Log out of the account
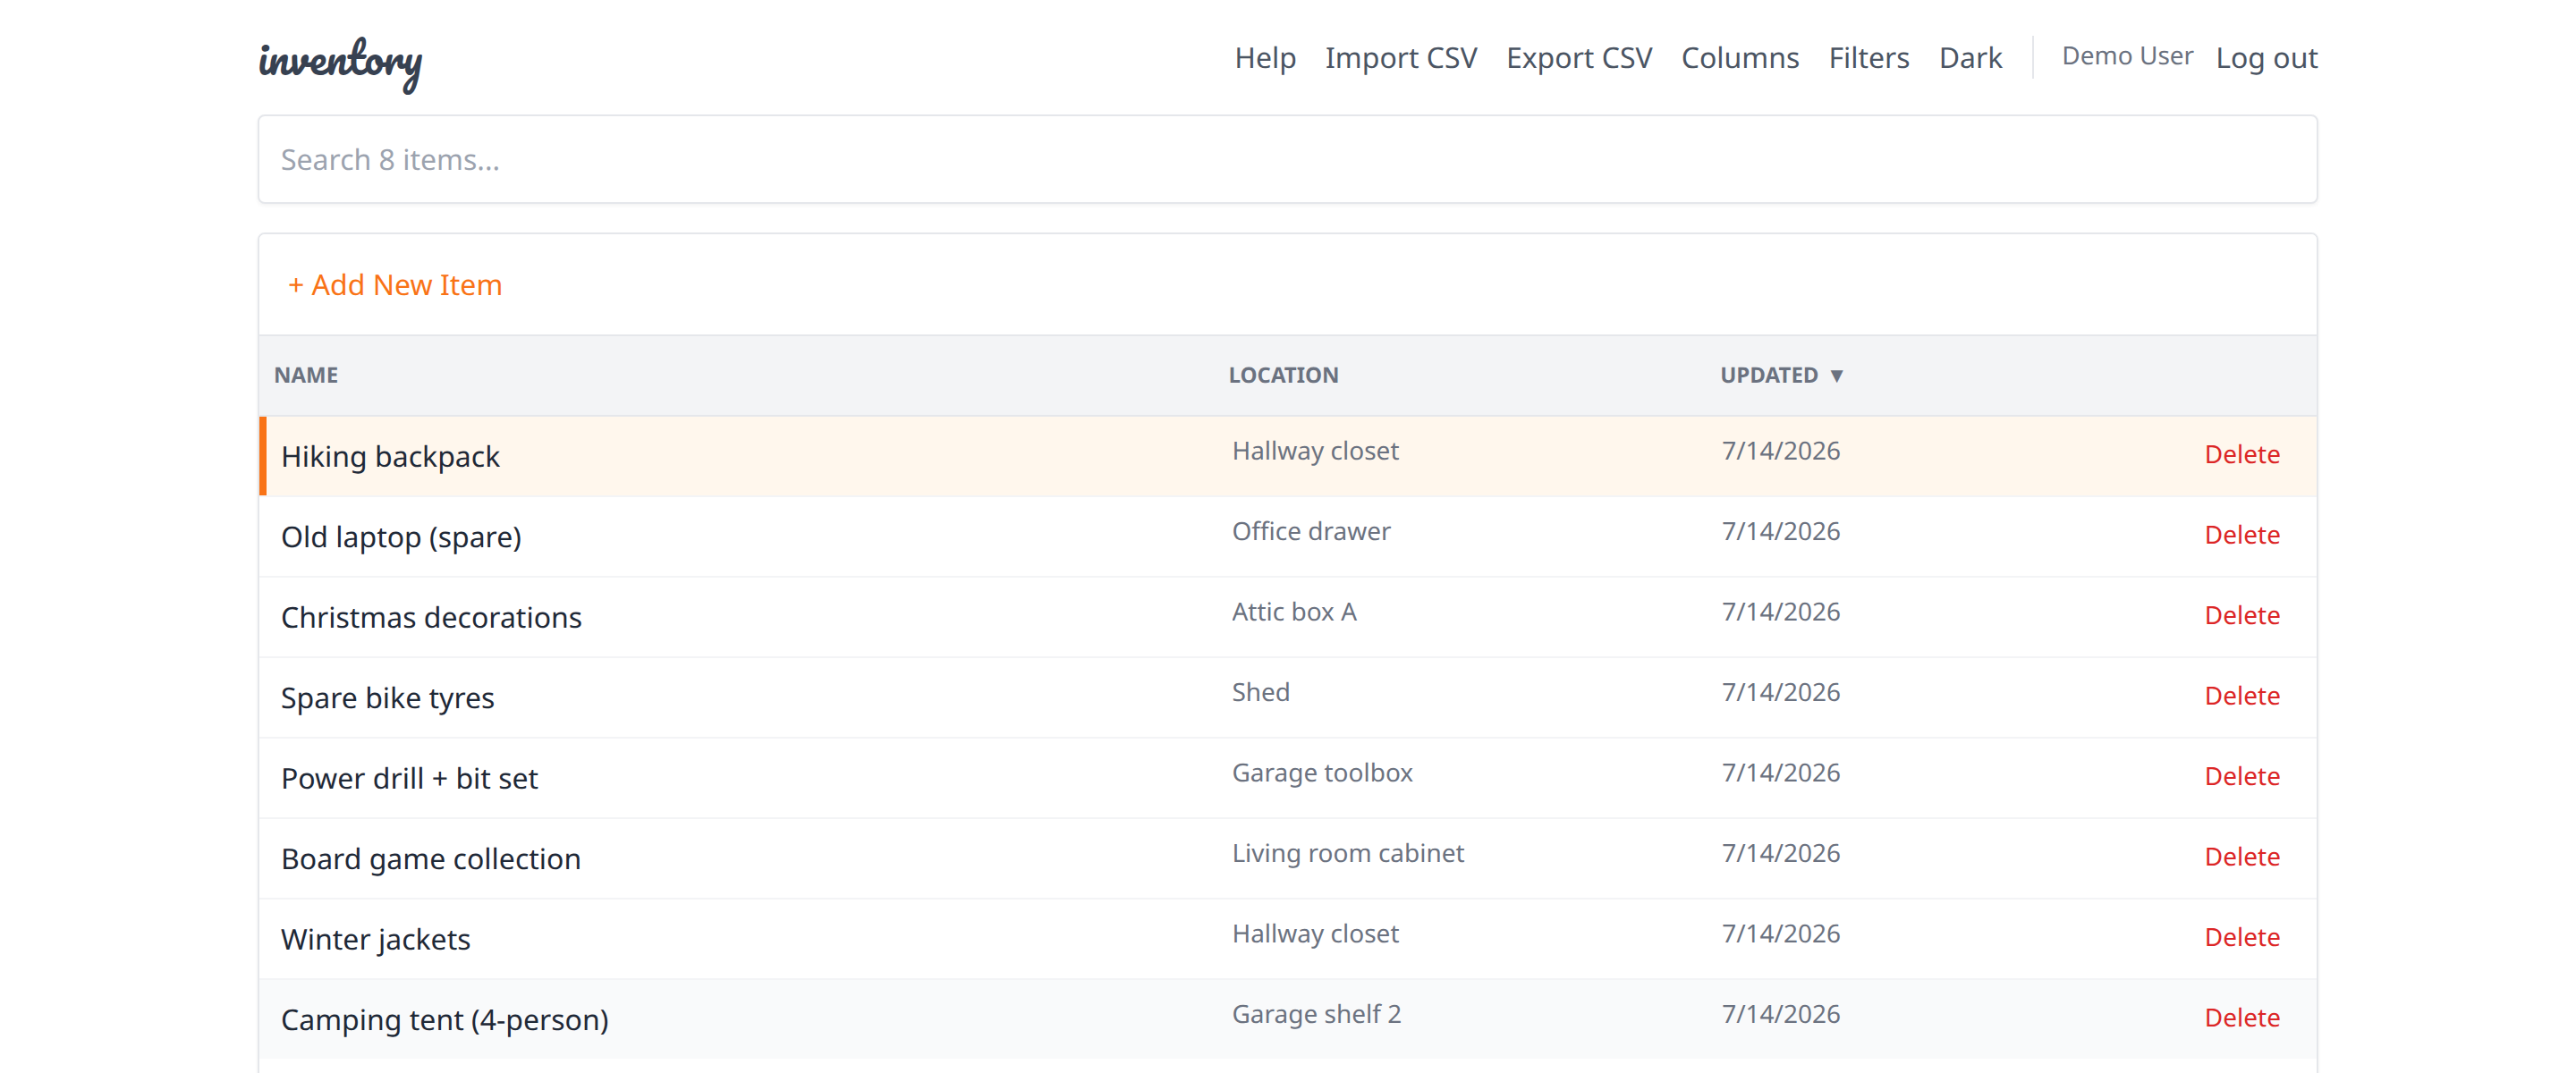 coord(2266,58)
